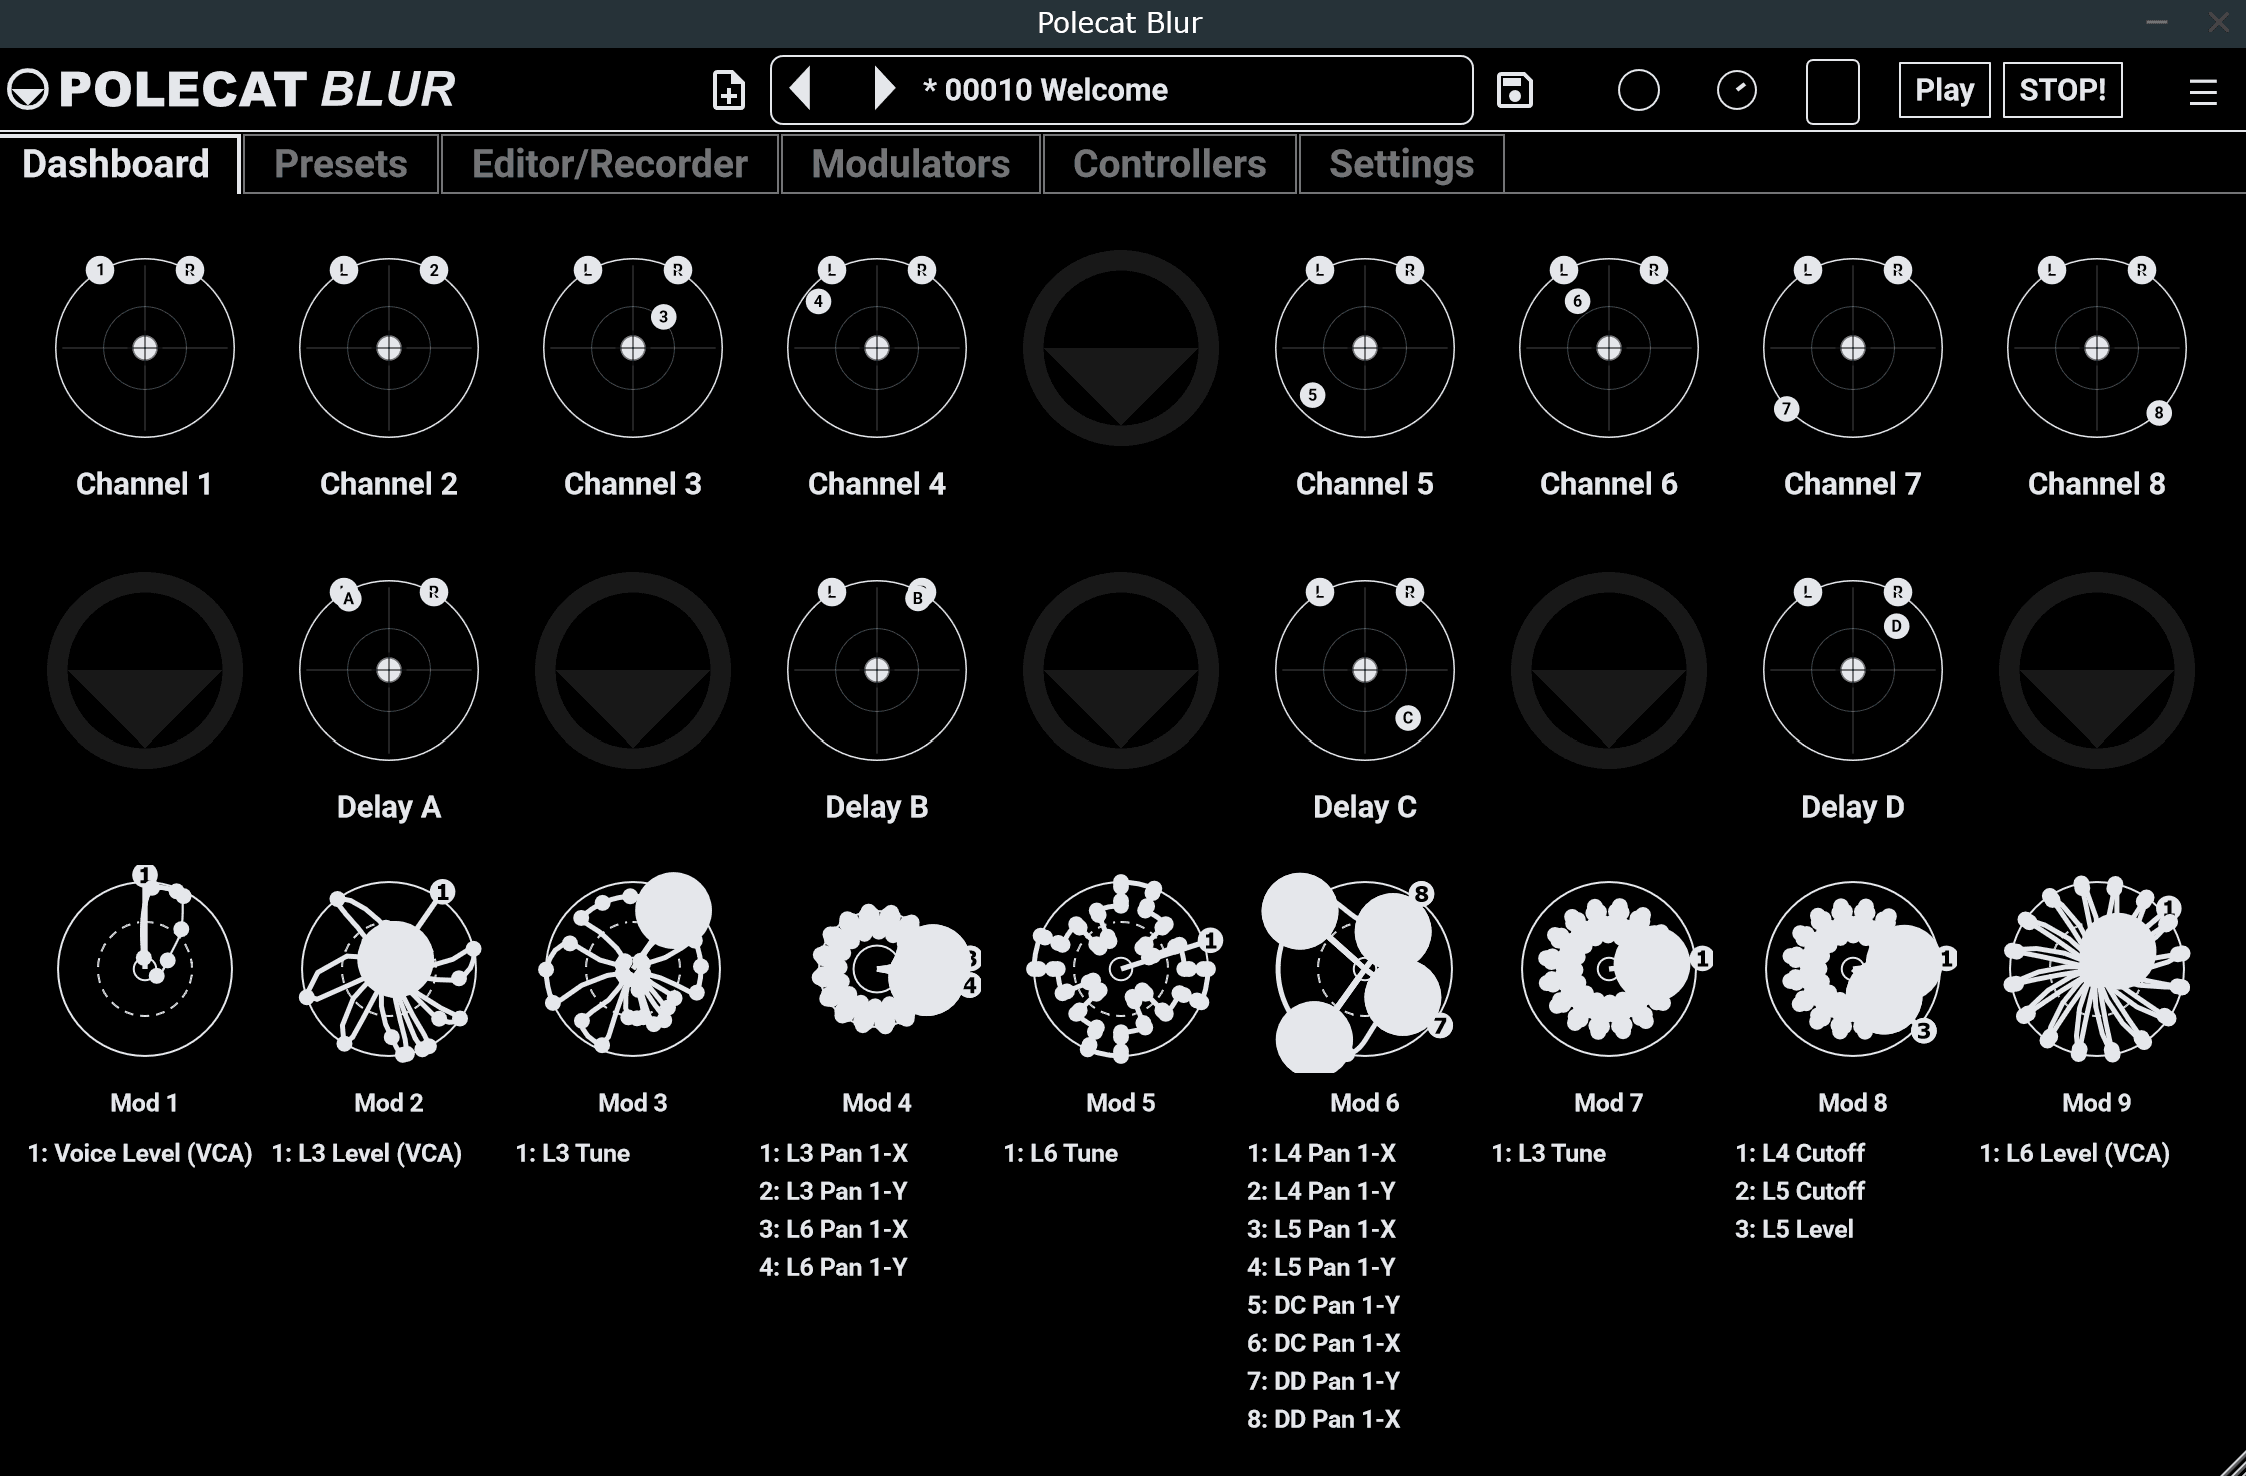
Task: Select the Channel 6 pan circle center
Action: point(1609,348)
